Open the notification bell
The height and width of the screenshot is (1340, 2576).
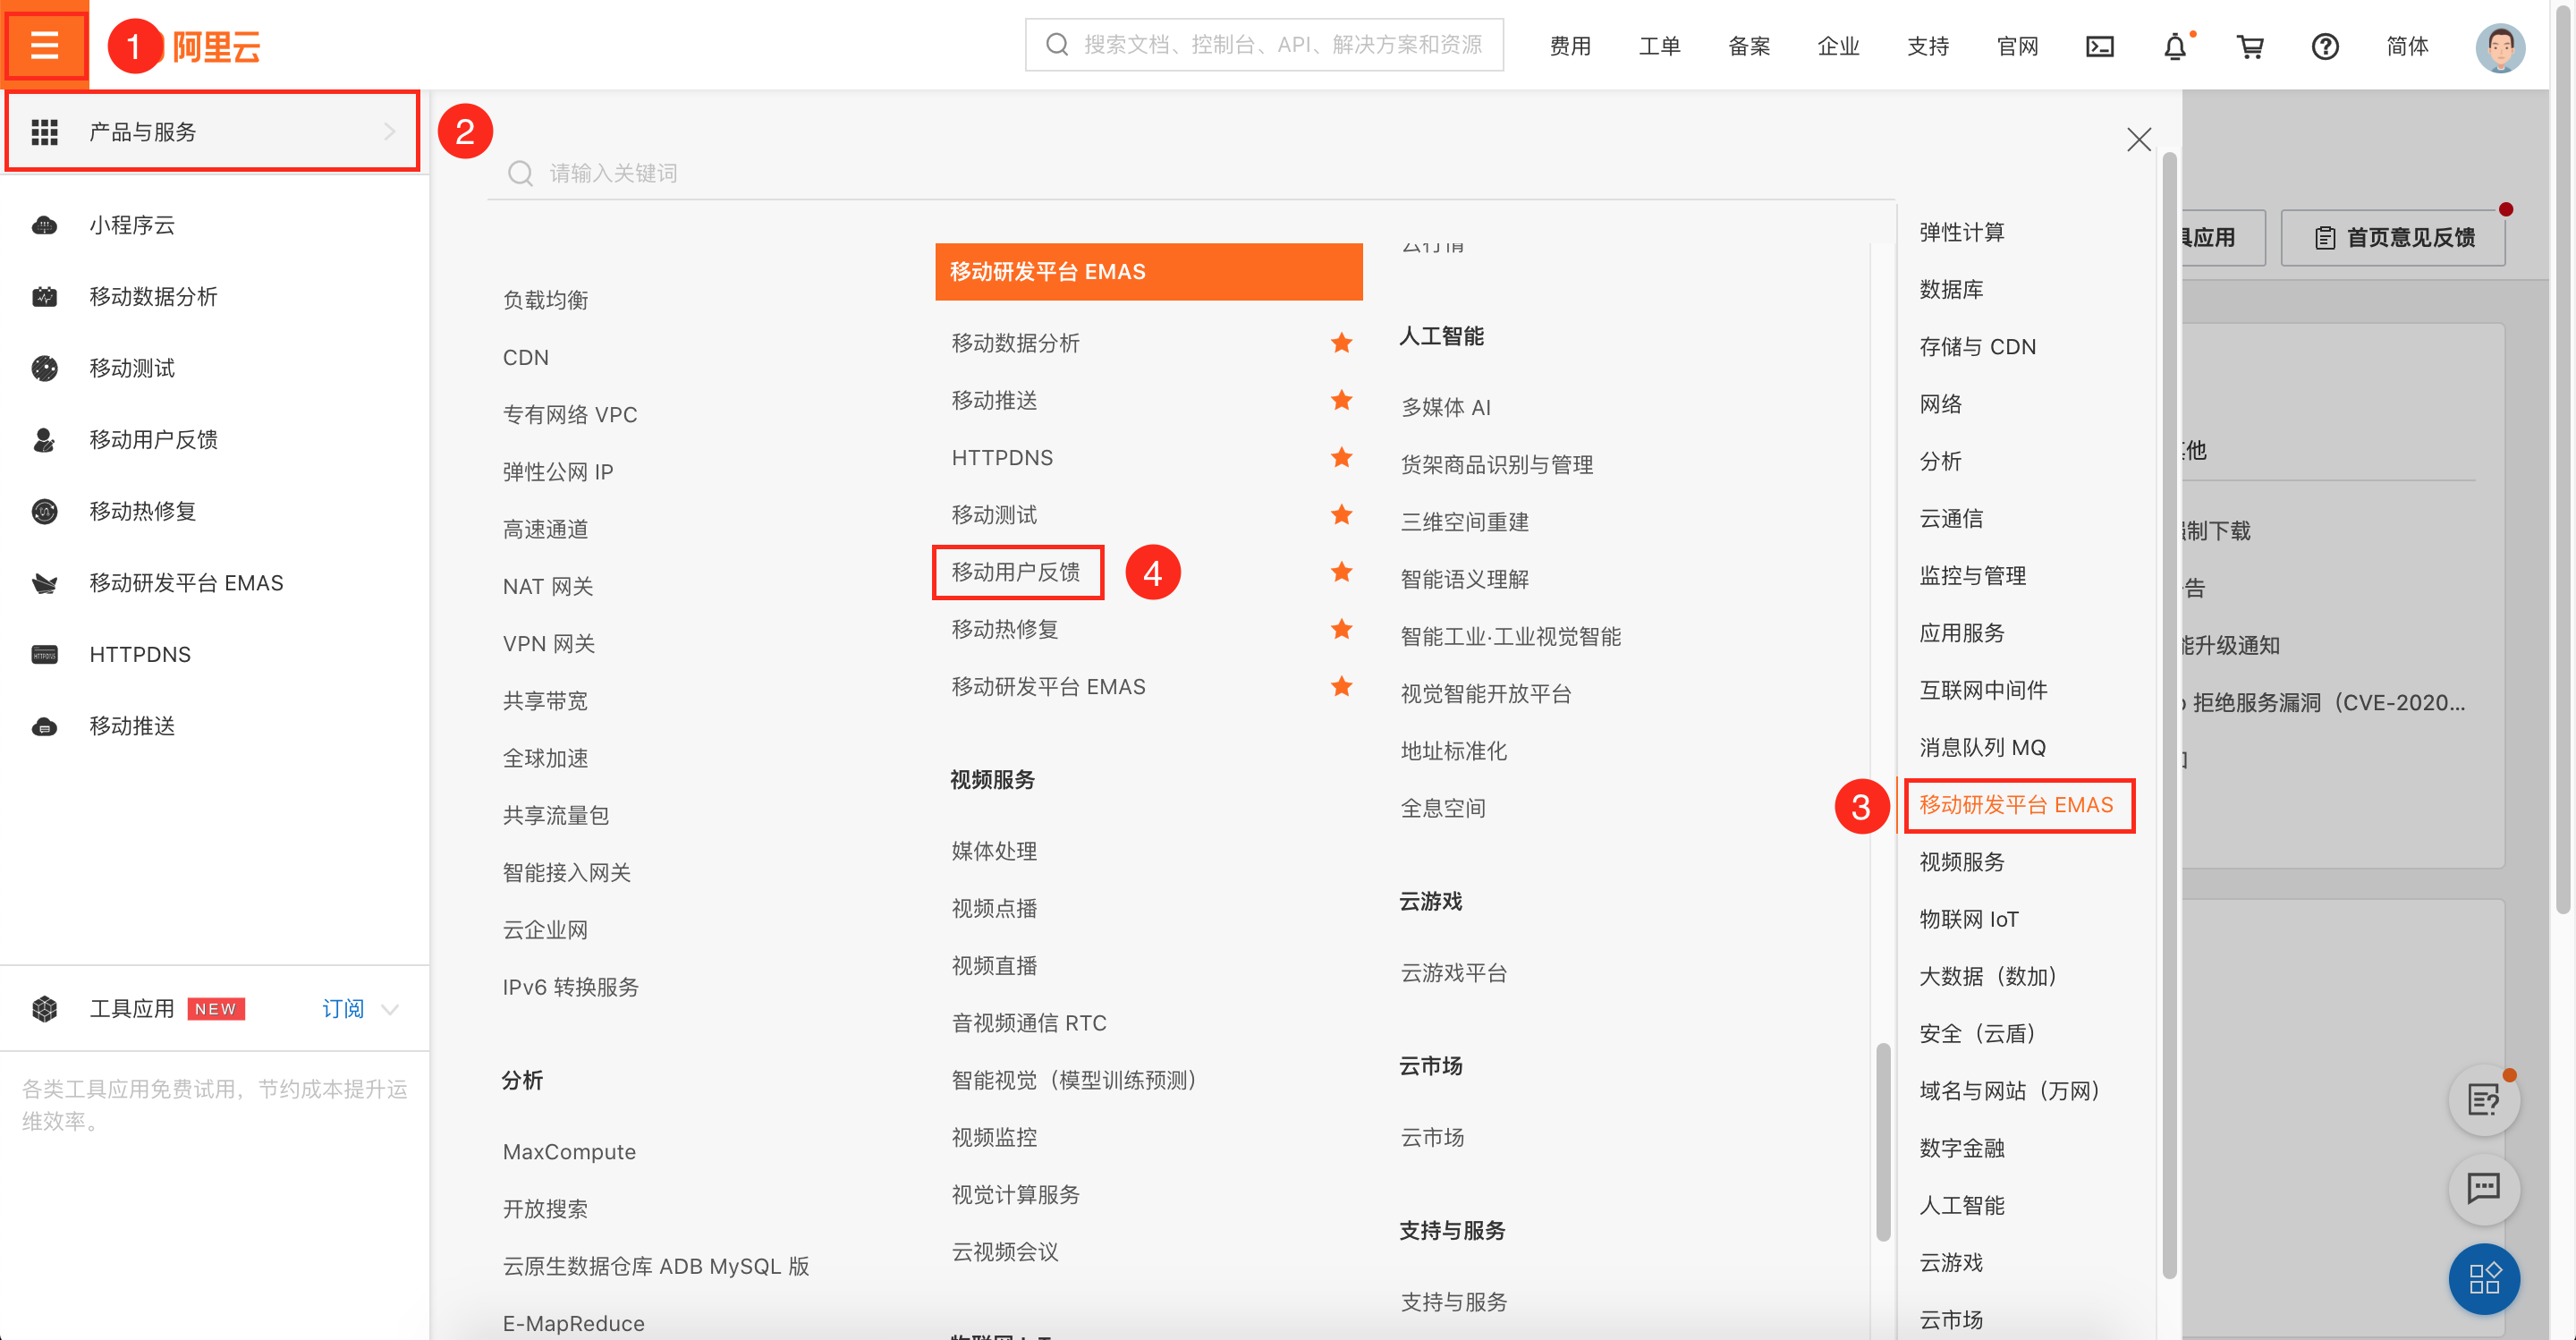[2174, 46]
